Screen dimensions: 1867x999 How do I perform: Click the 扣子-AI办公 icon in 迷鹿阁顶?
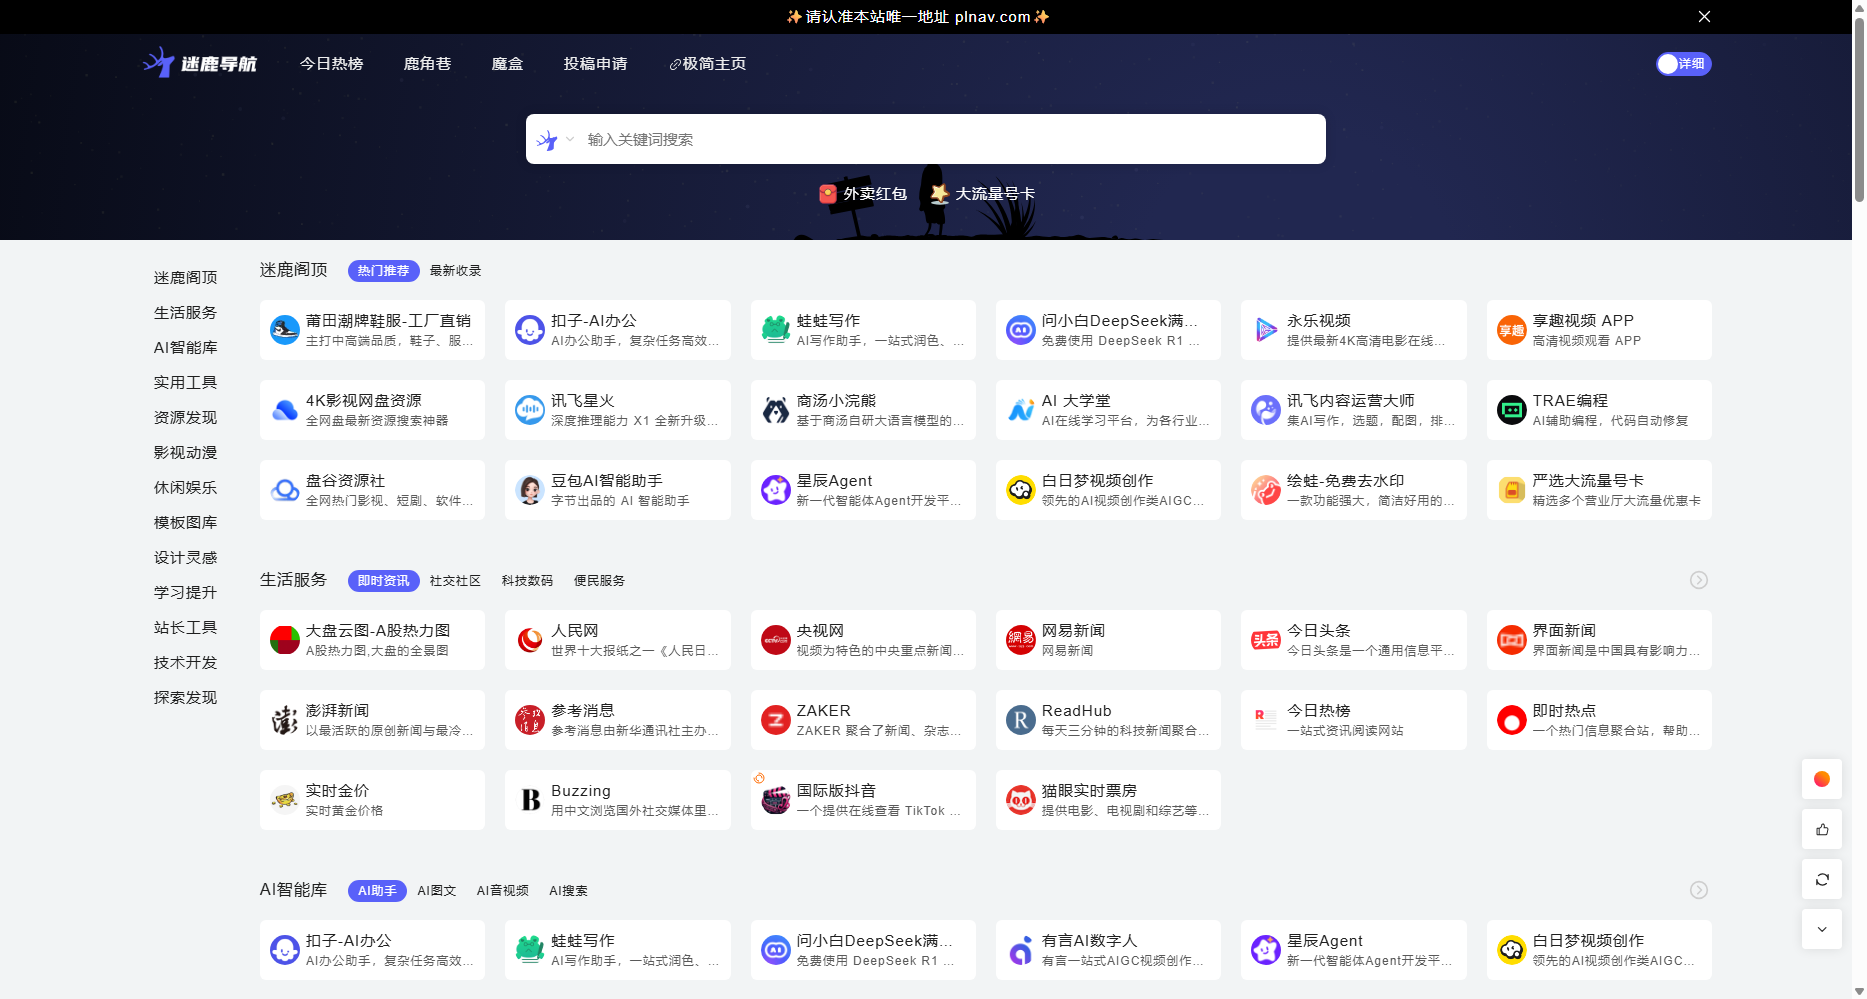coord(530,330)
